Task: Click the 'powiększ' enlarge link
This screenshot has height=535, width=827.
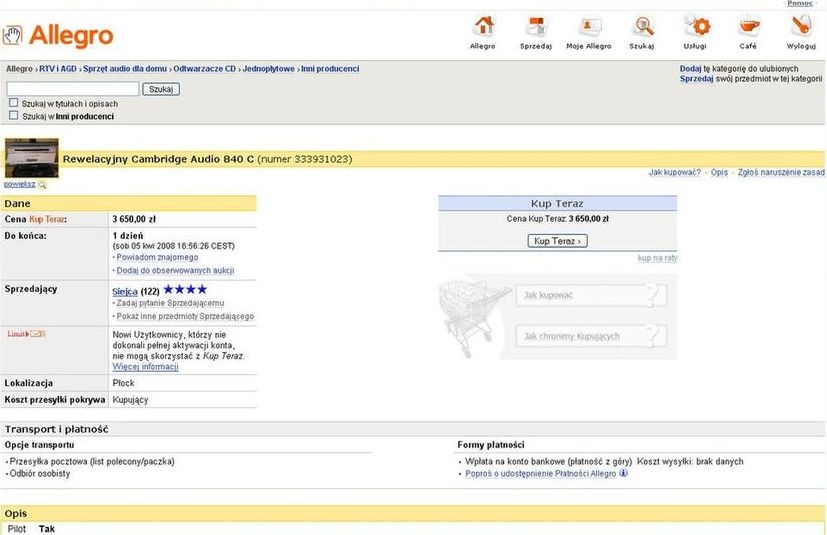Action: [20, 184]
